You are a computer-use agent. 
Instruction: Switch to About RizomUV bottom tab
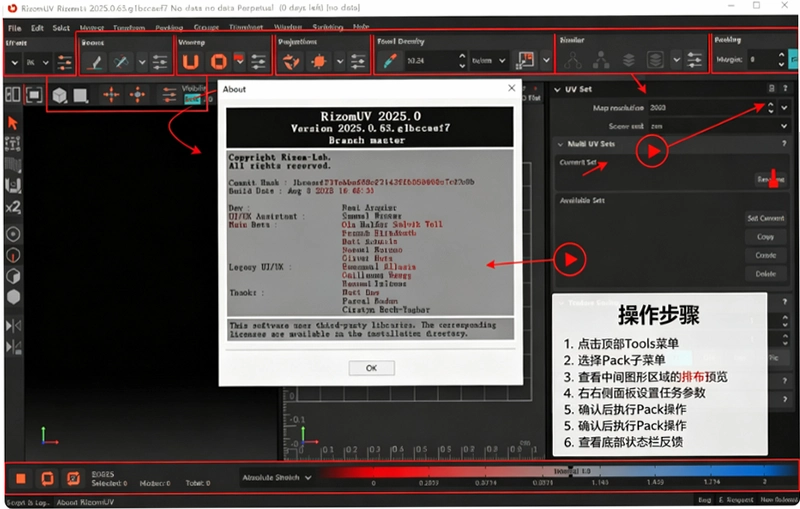(85, 502)
